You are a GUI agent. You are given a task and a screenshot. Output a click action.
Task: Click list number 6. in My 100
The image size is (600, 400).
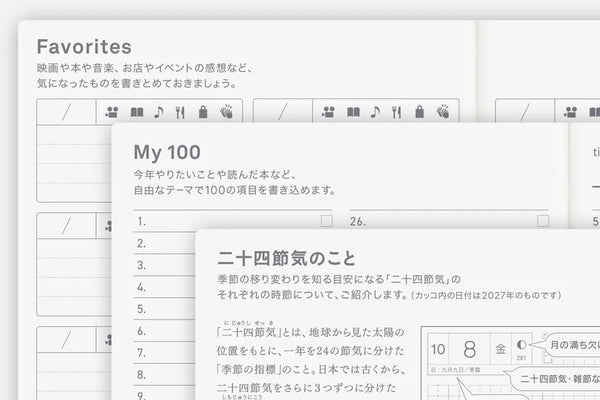142,331
